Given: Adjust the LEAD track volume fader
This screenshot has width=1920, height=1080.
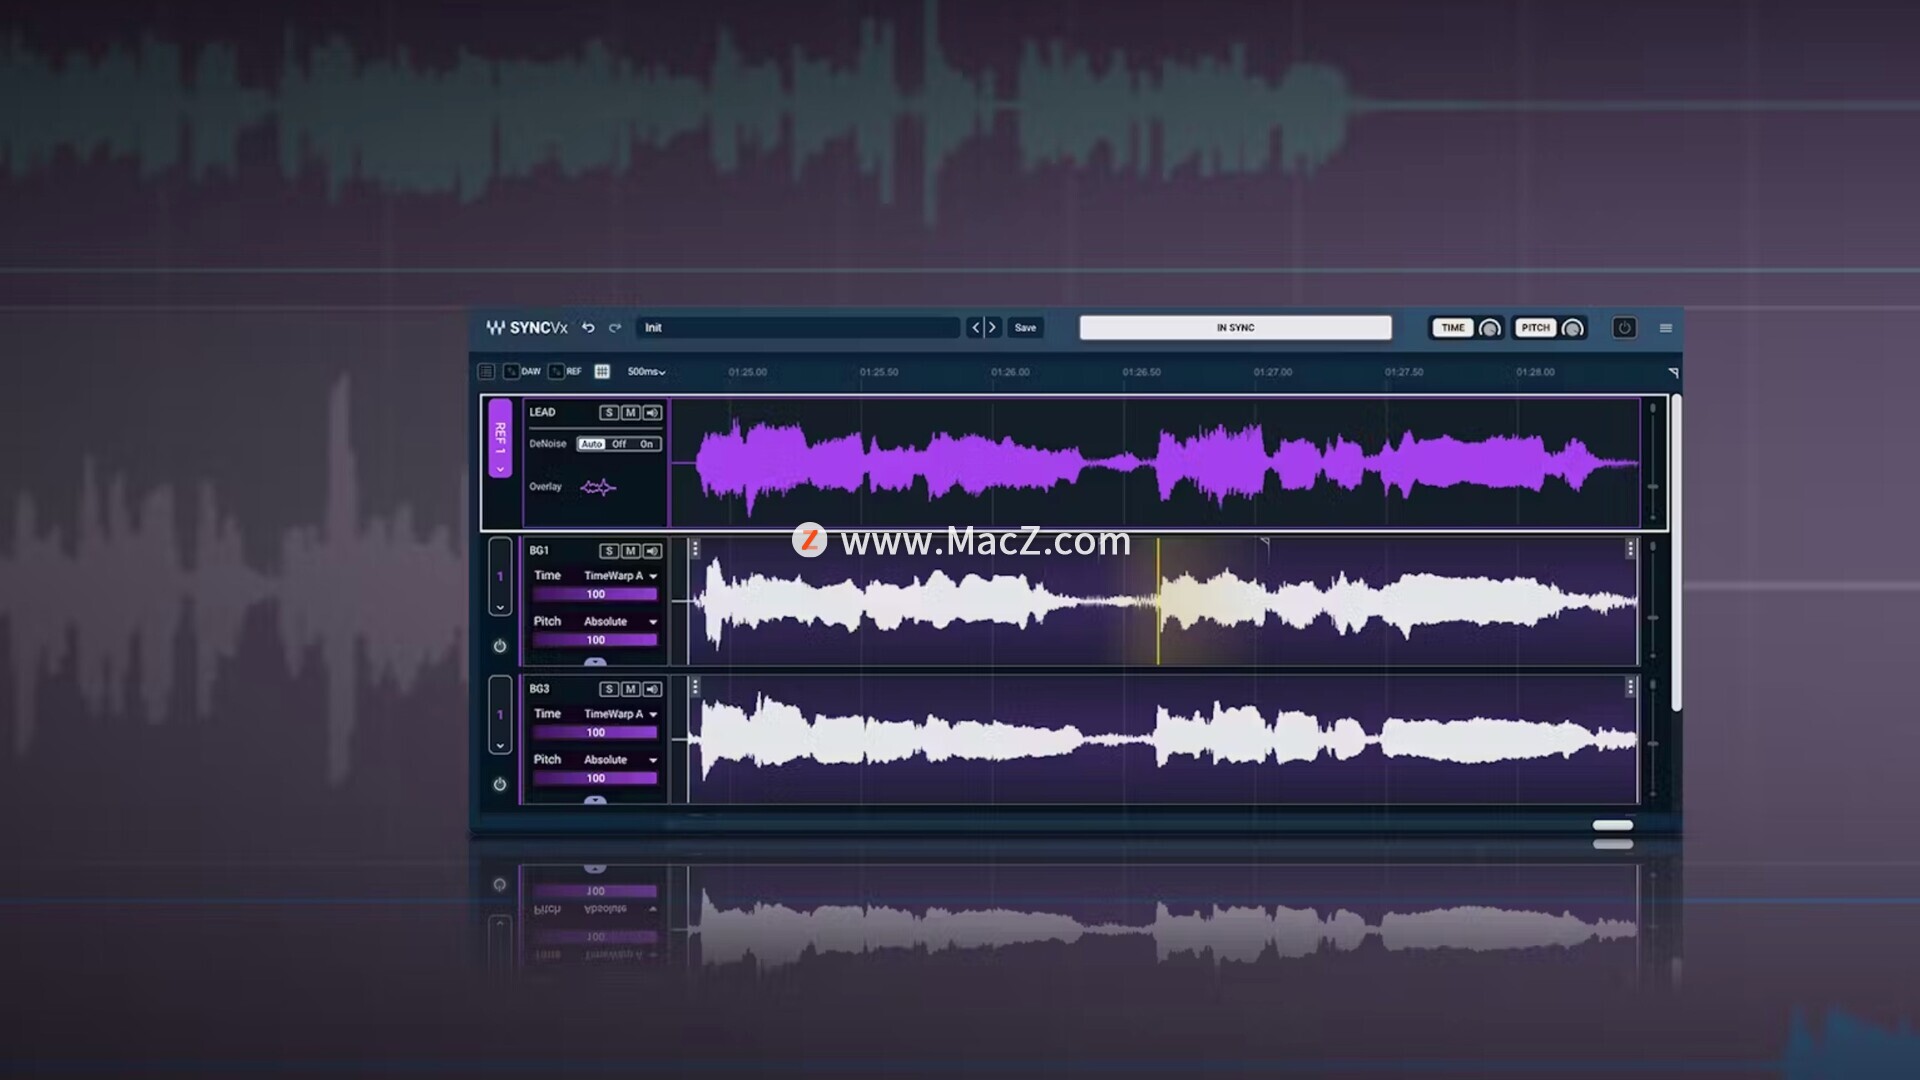Looking at the screenshot, I should (x=1653, y=487).
